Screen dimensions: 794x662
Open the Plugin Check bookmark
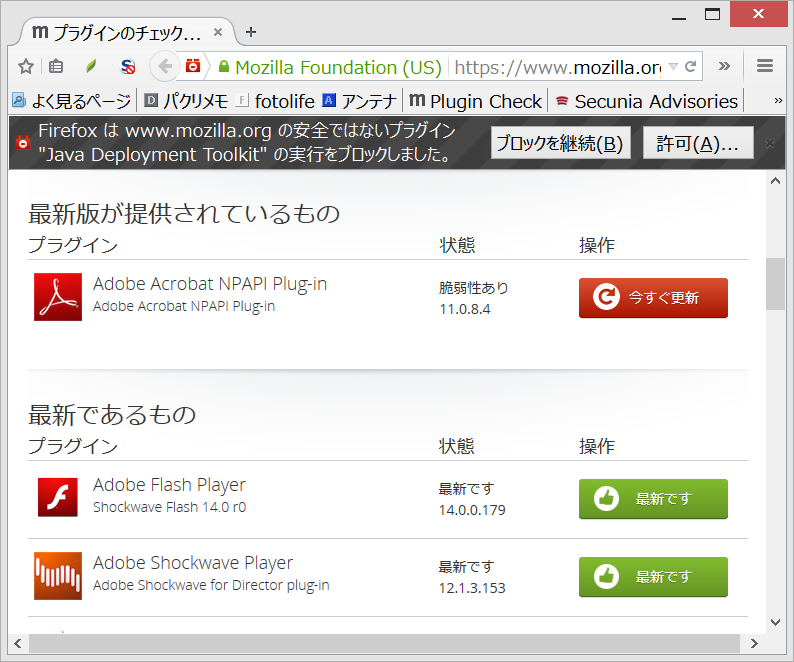click(x=475, y=101)
